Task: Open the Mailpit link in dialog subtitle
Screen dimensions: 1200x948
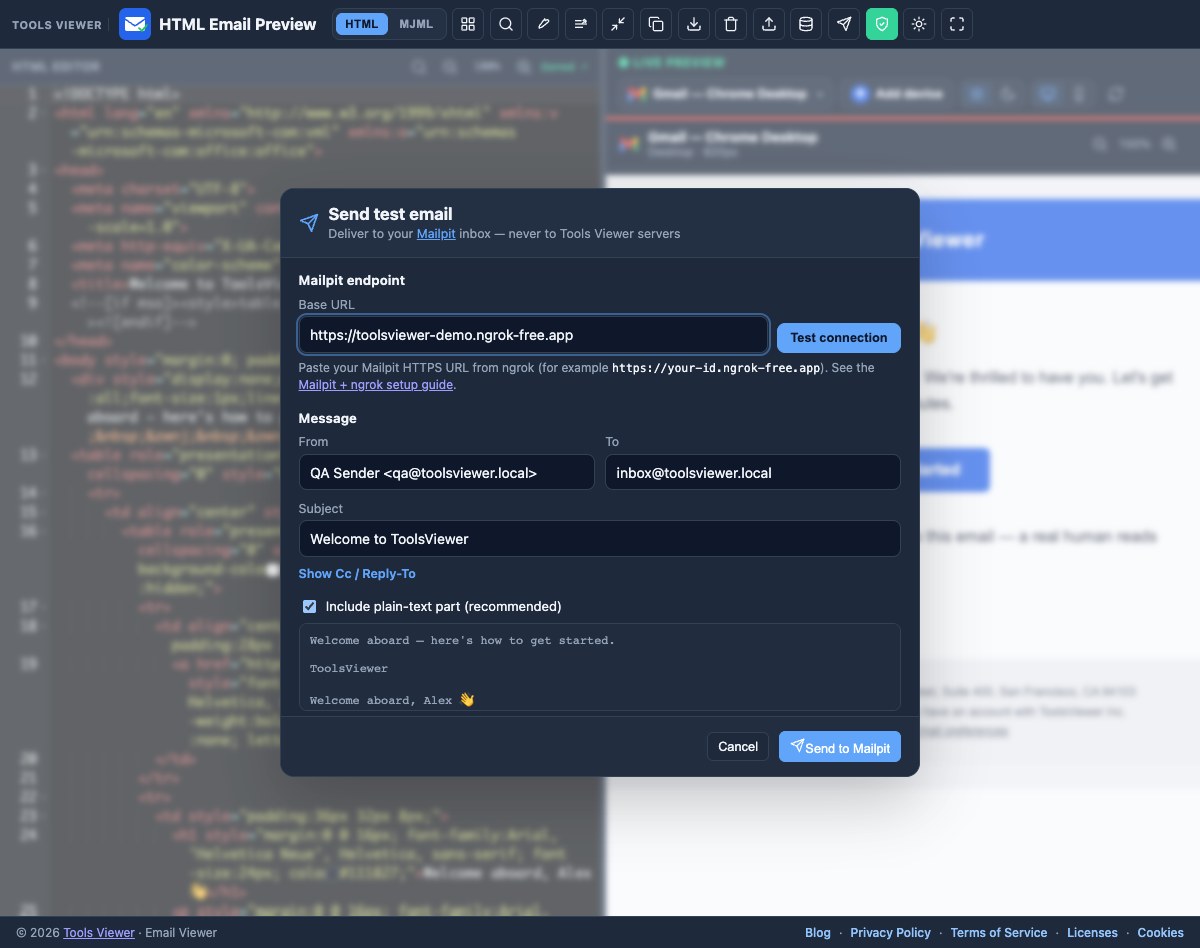Action: tap(436, 233)
